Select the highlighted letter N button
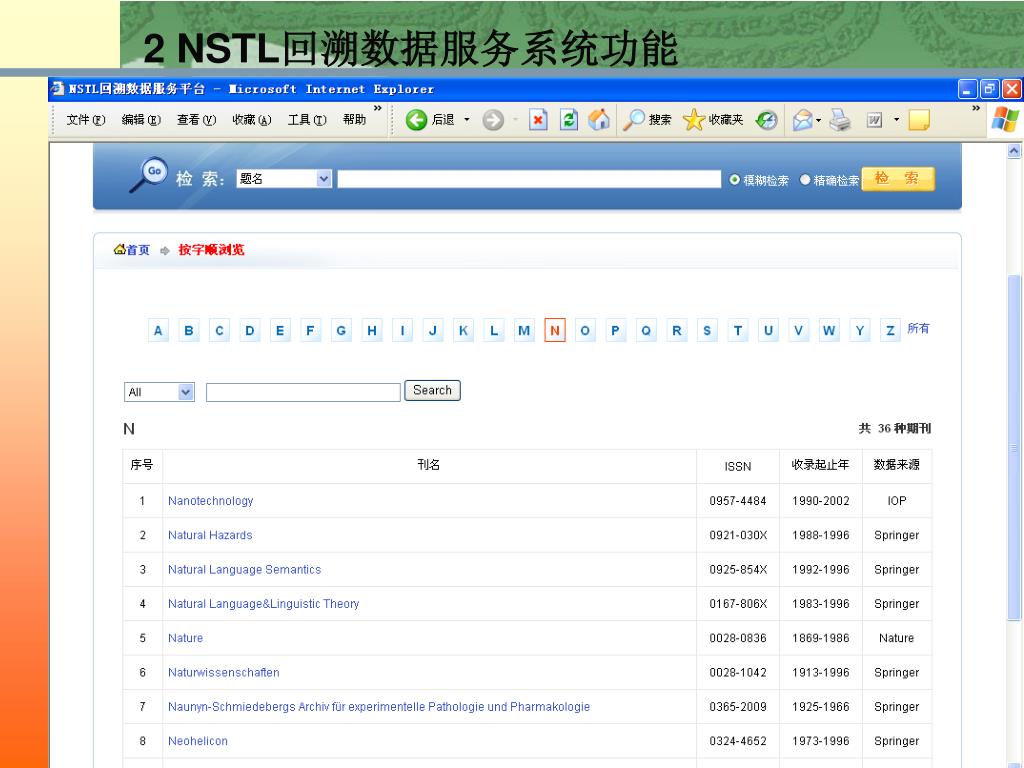This screenshot has width=1024, height=768. coord(554,330)
